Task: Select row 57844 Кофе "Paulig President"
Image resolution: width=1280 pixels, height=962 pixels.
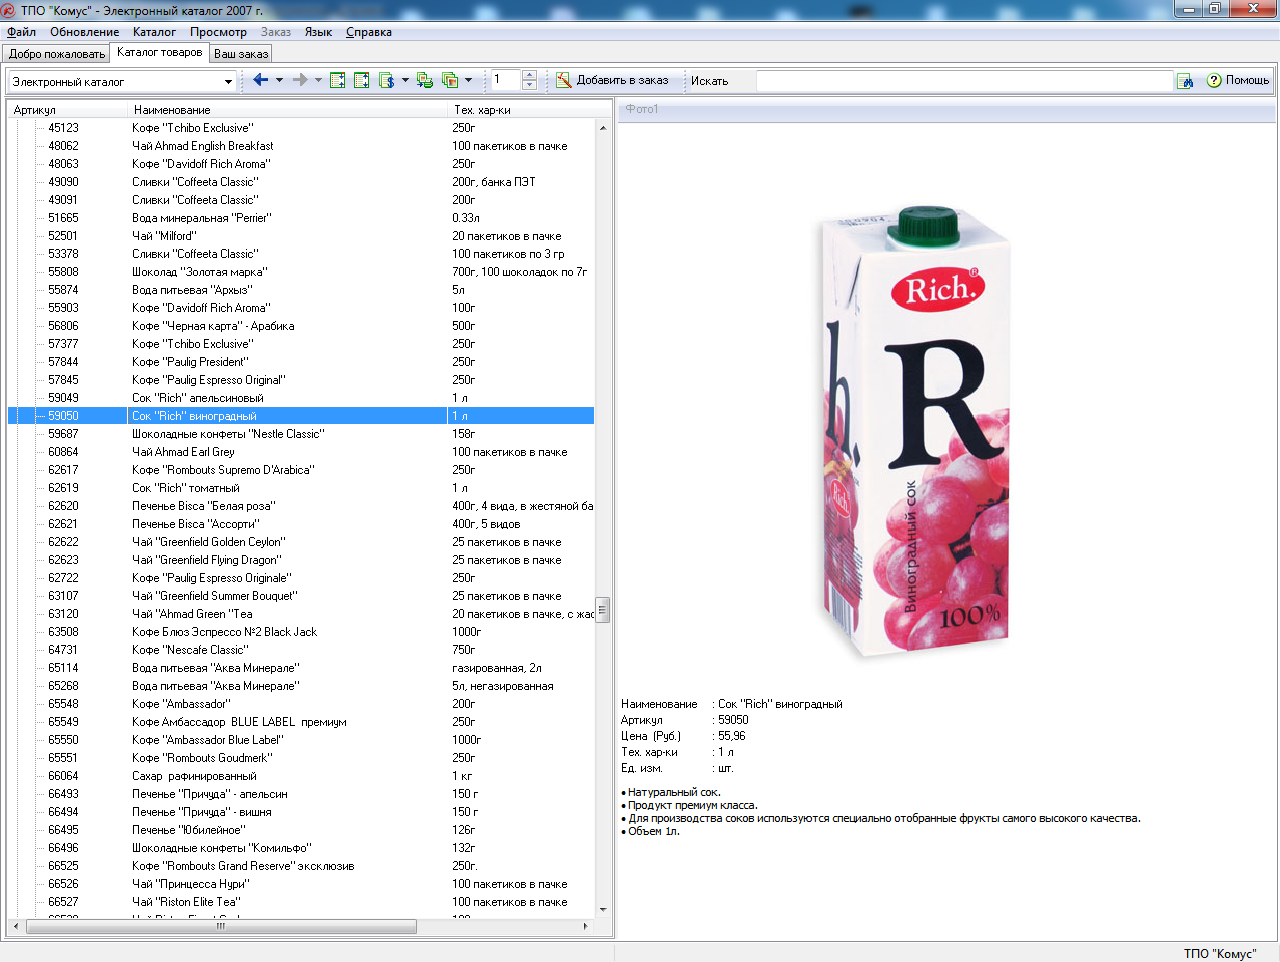Action: point(301,362)
